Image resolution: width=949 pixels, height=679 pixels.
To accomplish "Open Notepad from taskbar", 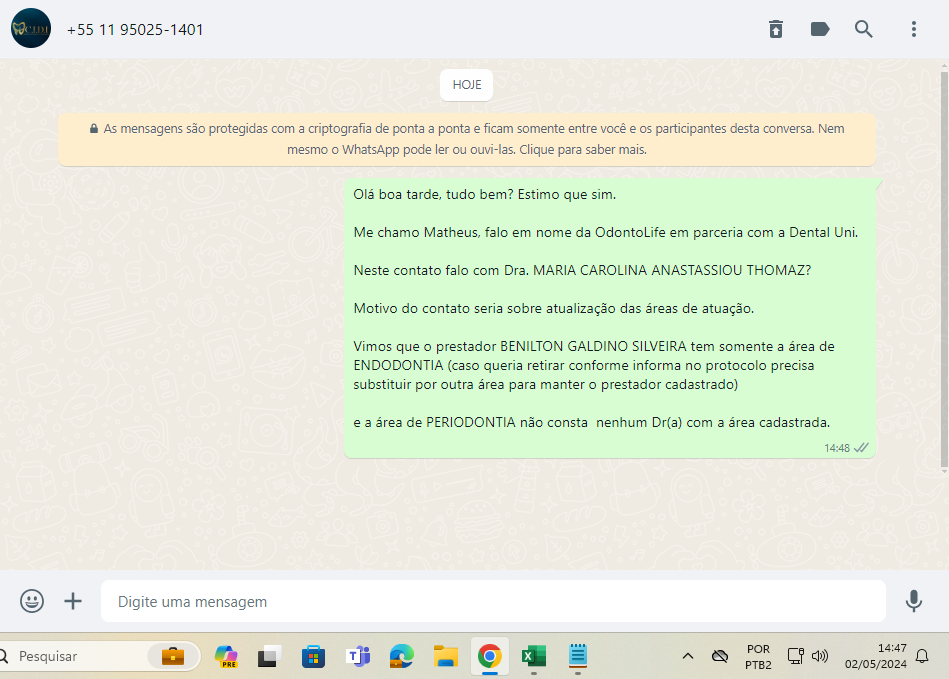I will pos(578,656).
